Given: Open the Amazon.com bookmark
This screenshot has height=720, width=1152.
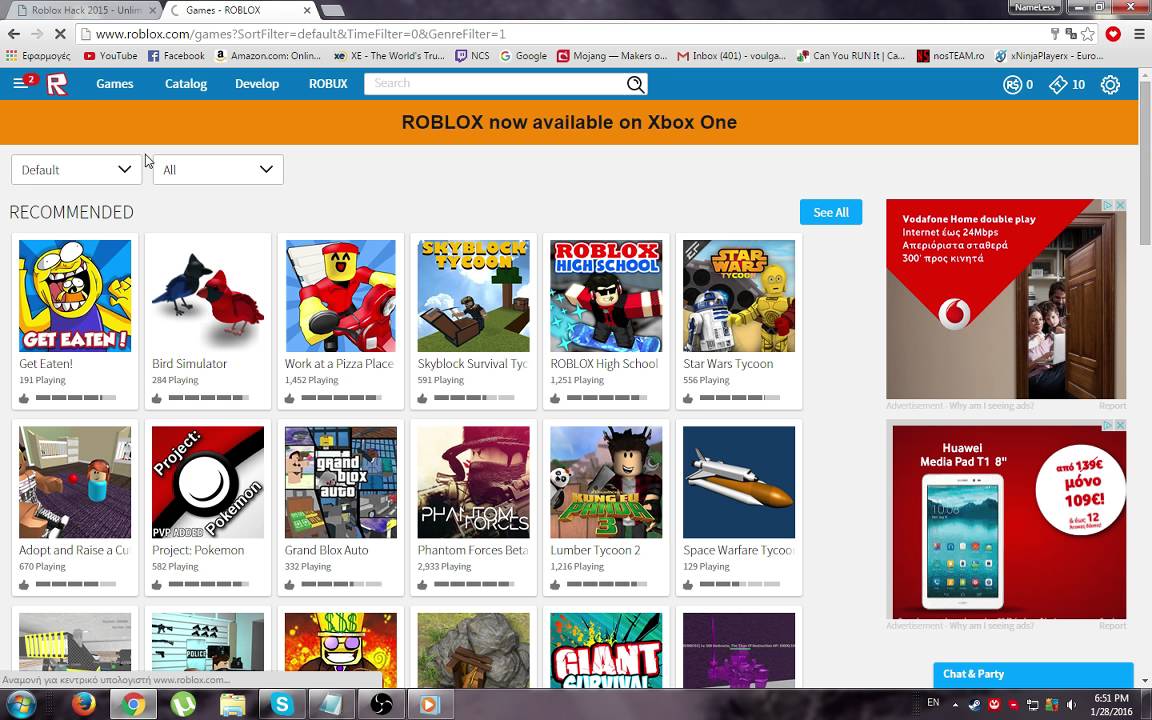Looking at the screenshot, I should (268, 56).
